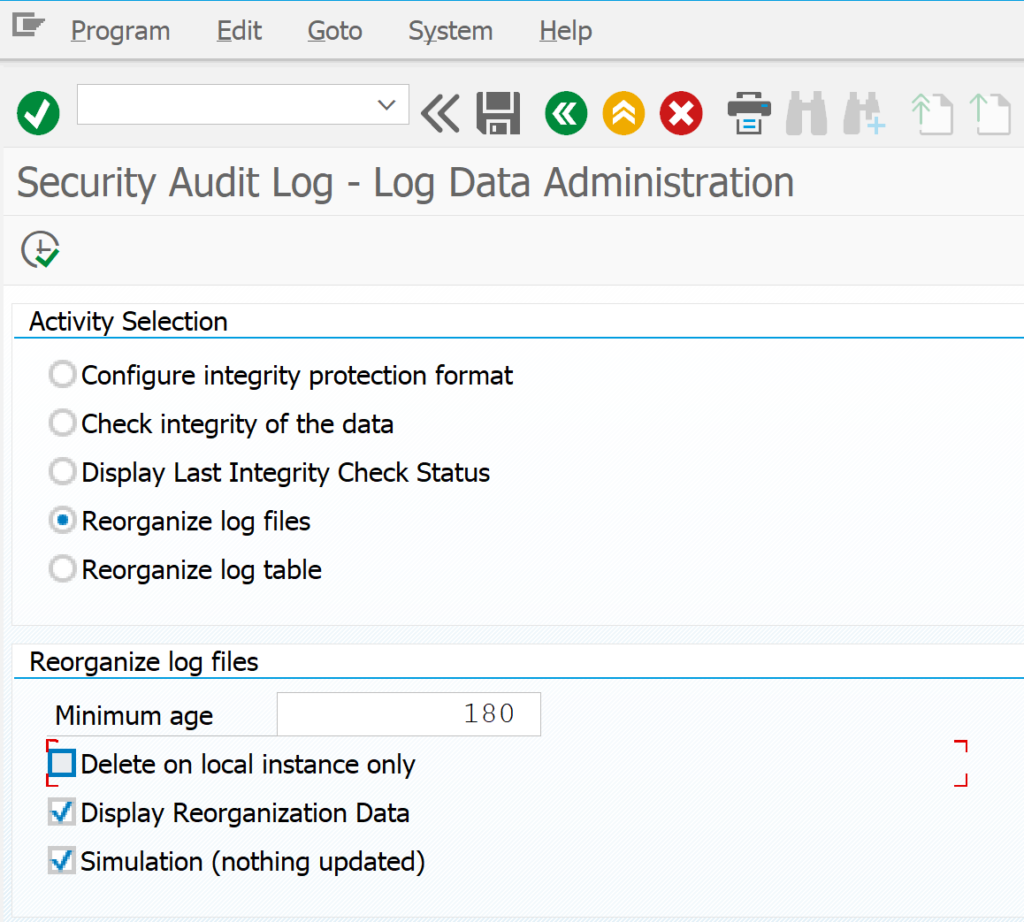Select Configure integrity protection format option
The width and height of the screenshot is (1024, 922).
click(63, 375)
